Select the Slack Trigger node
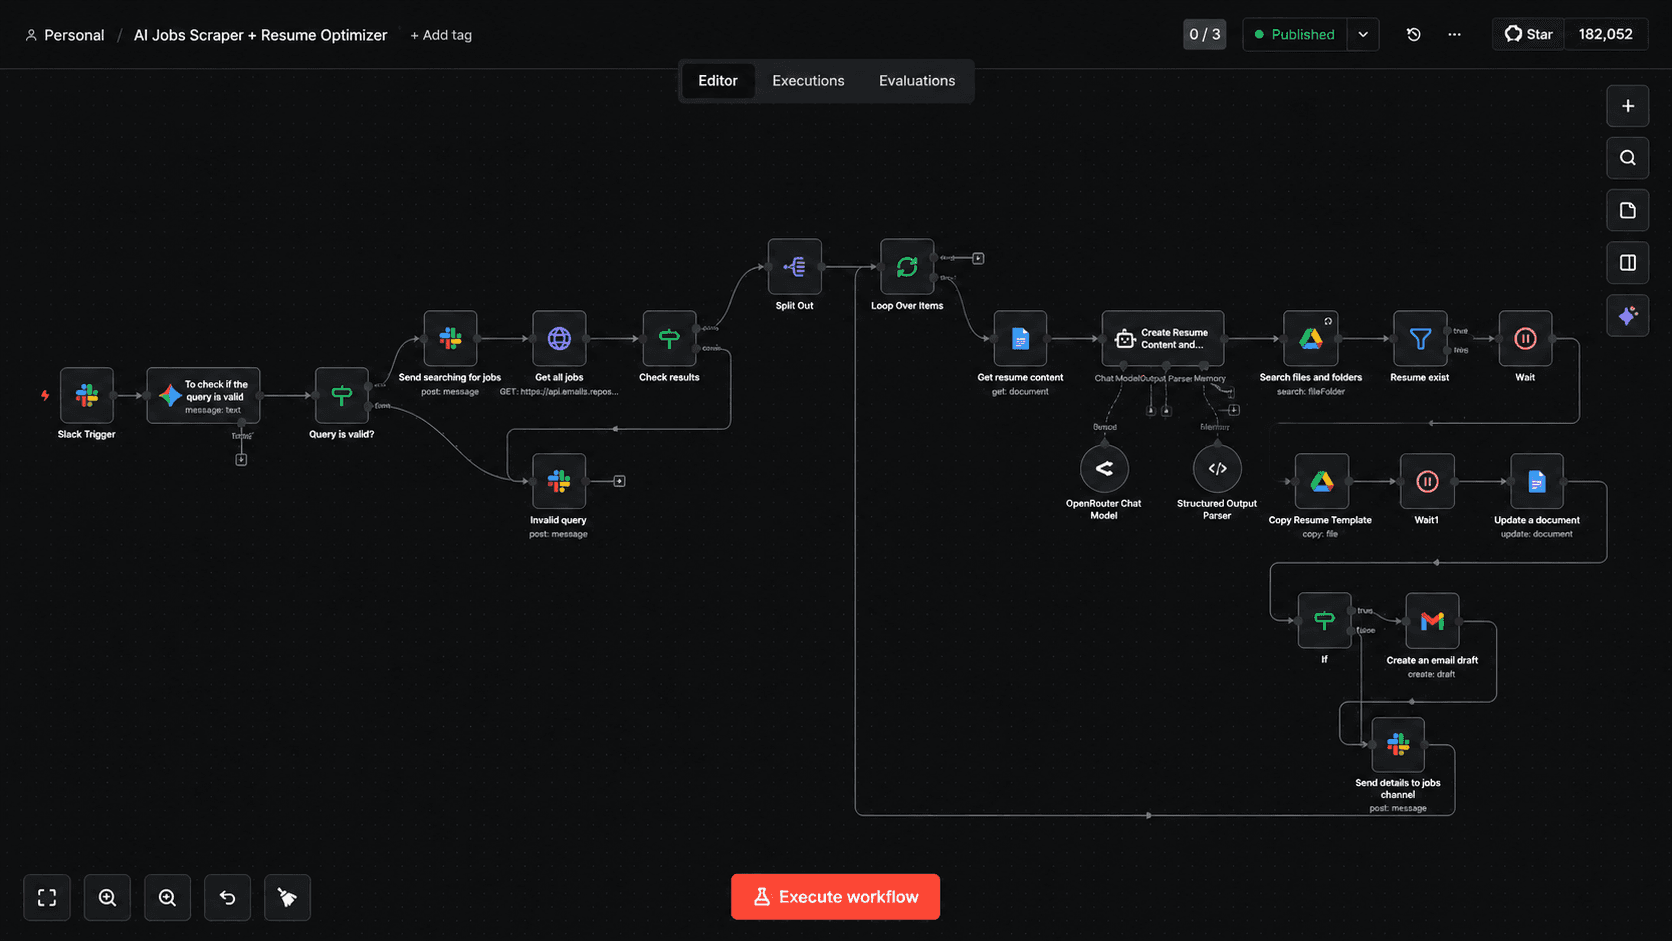The image size is (1672, 941). [87, 395]
